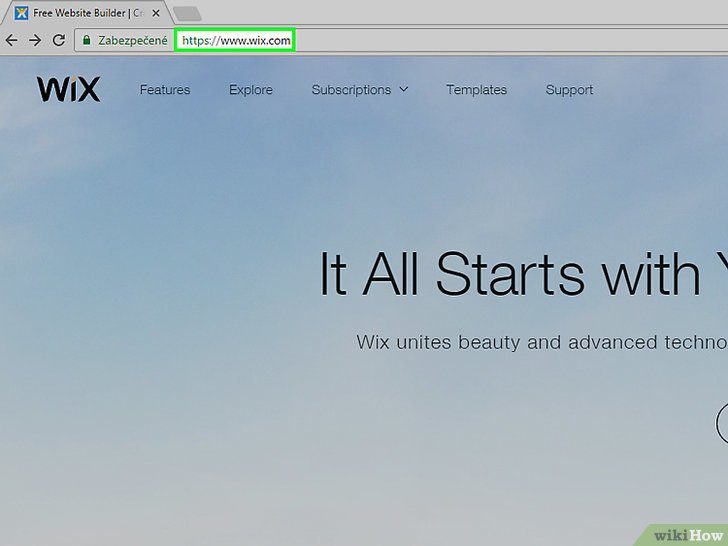
Task: Expand the Subscriptions dropdown
Action: click(x=360, y=90)
